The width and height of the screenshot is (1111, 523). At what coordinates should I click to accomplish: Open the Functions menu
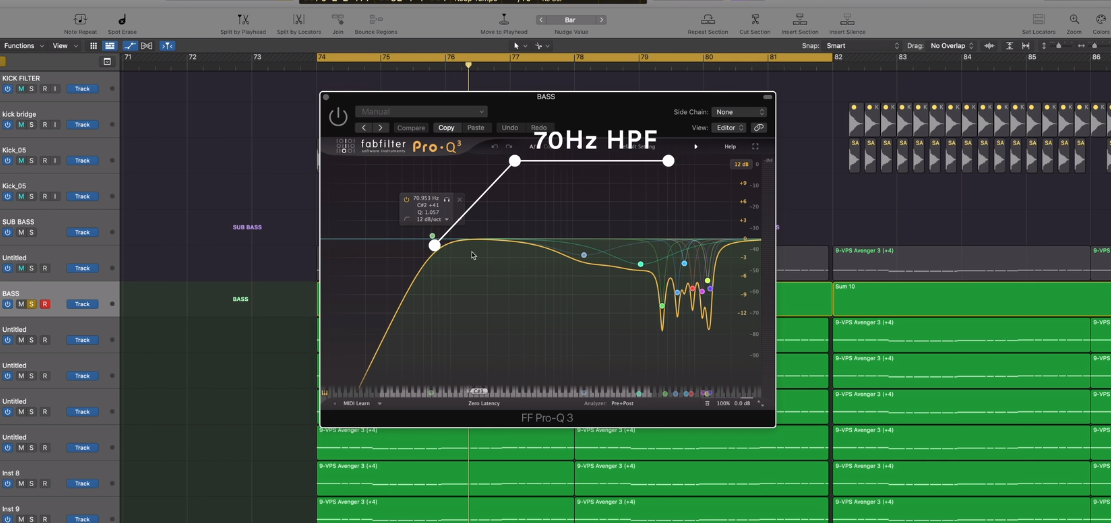tap(23, 45)
